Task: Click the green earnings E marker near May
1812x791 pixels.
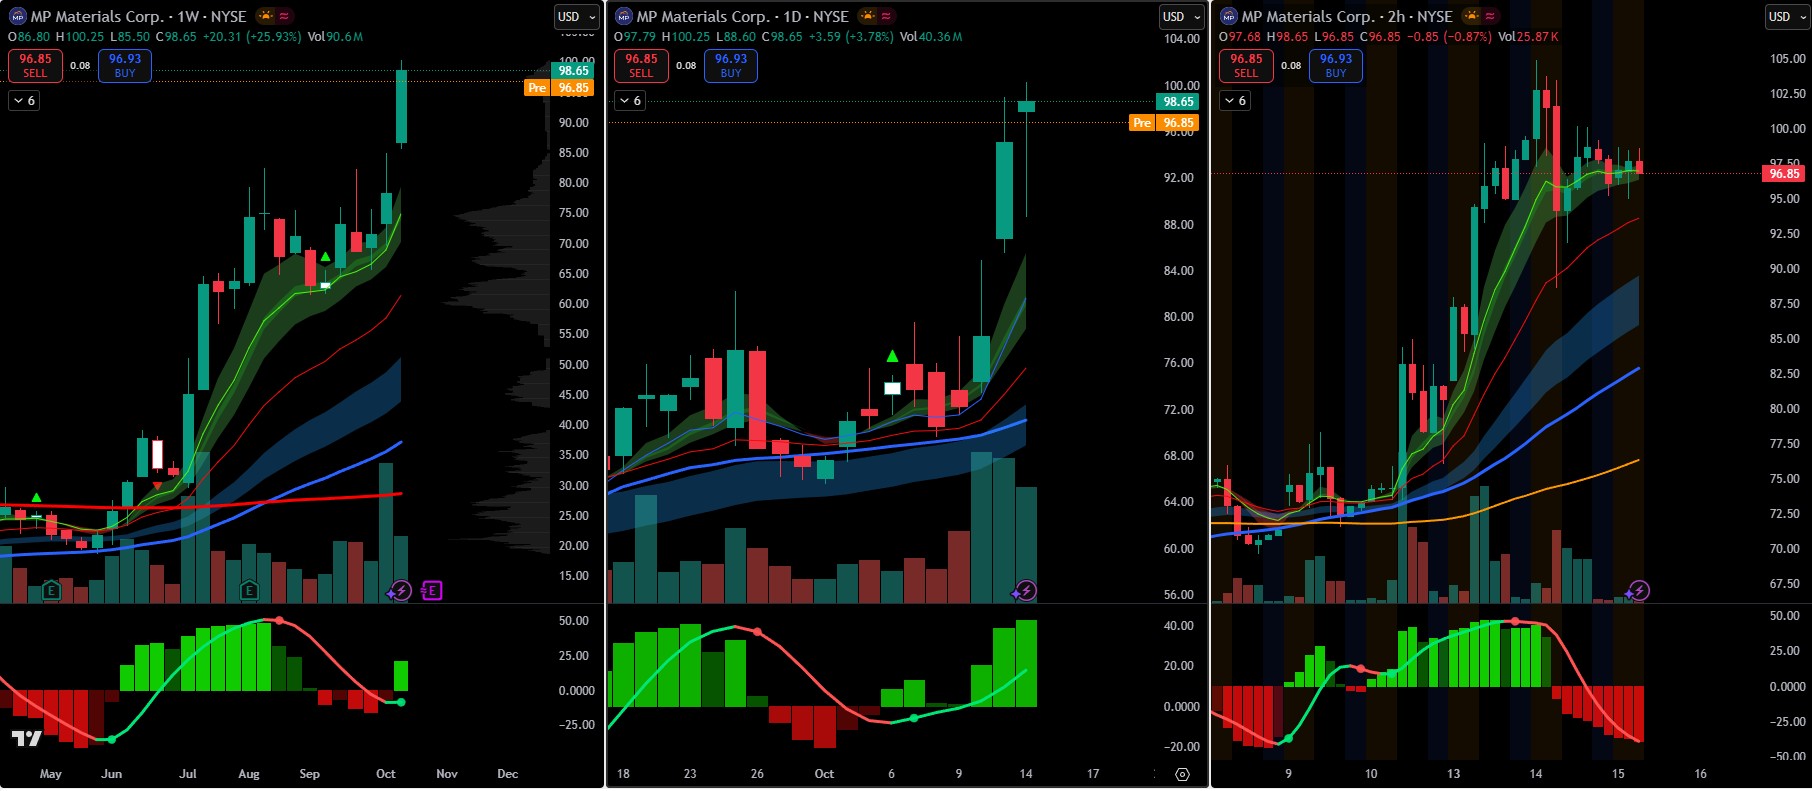Action: pyautogui.click(x=51, y=591)
